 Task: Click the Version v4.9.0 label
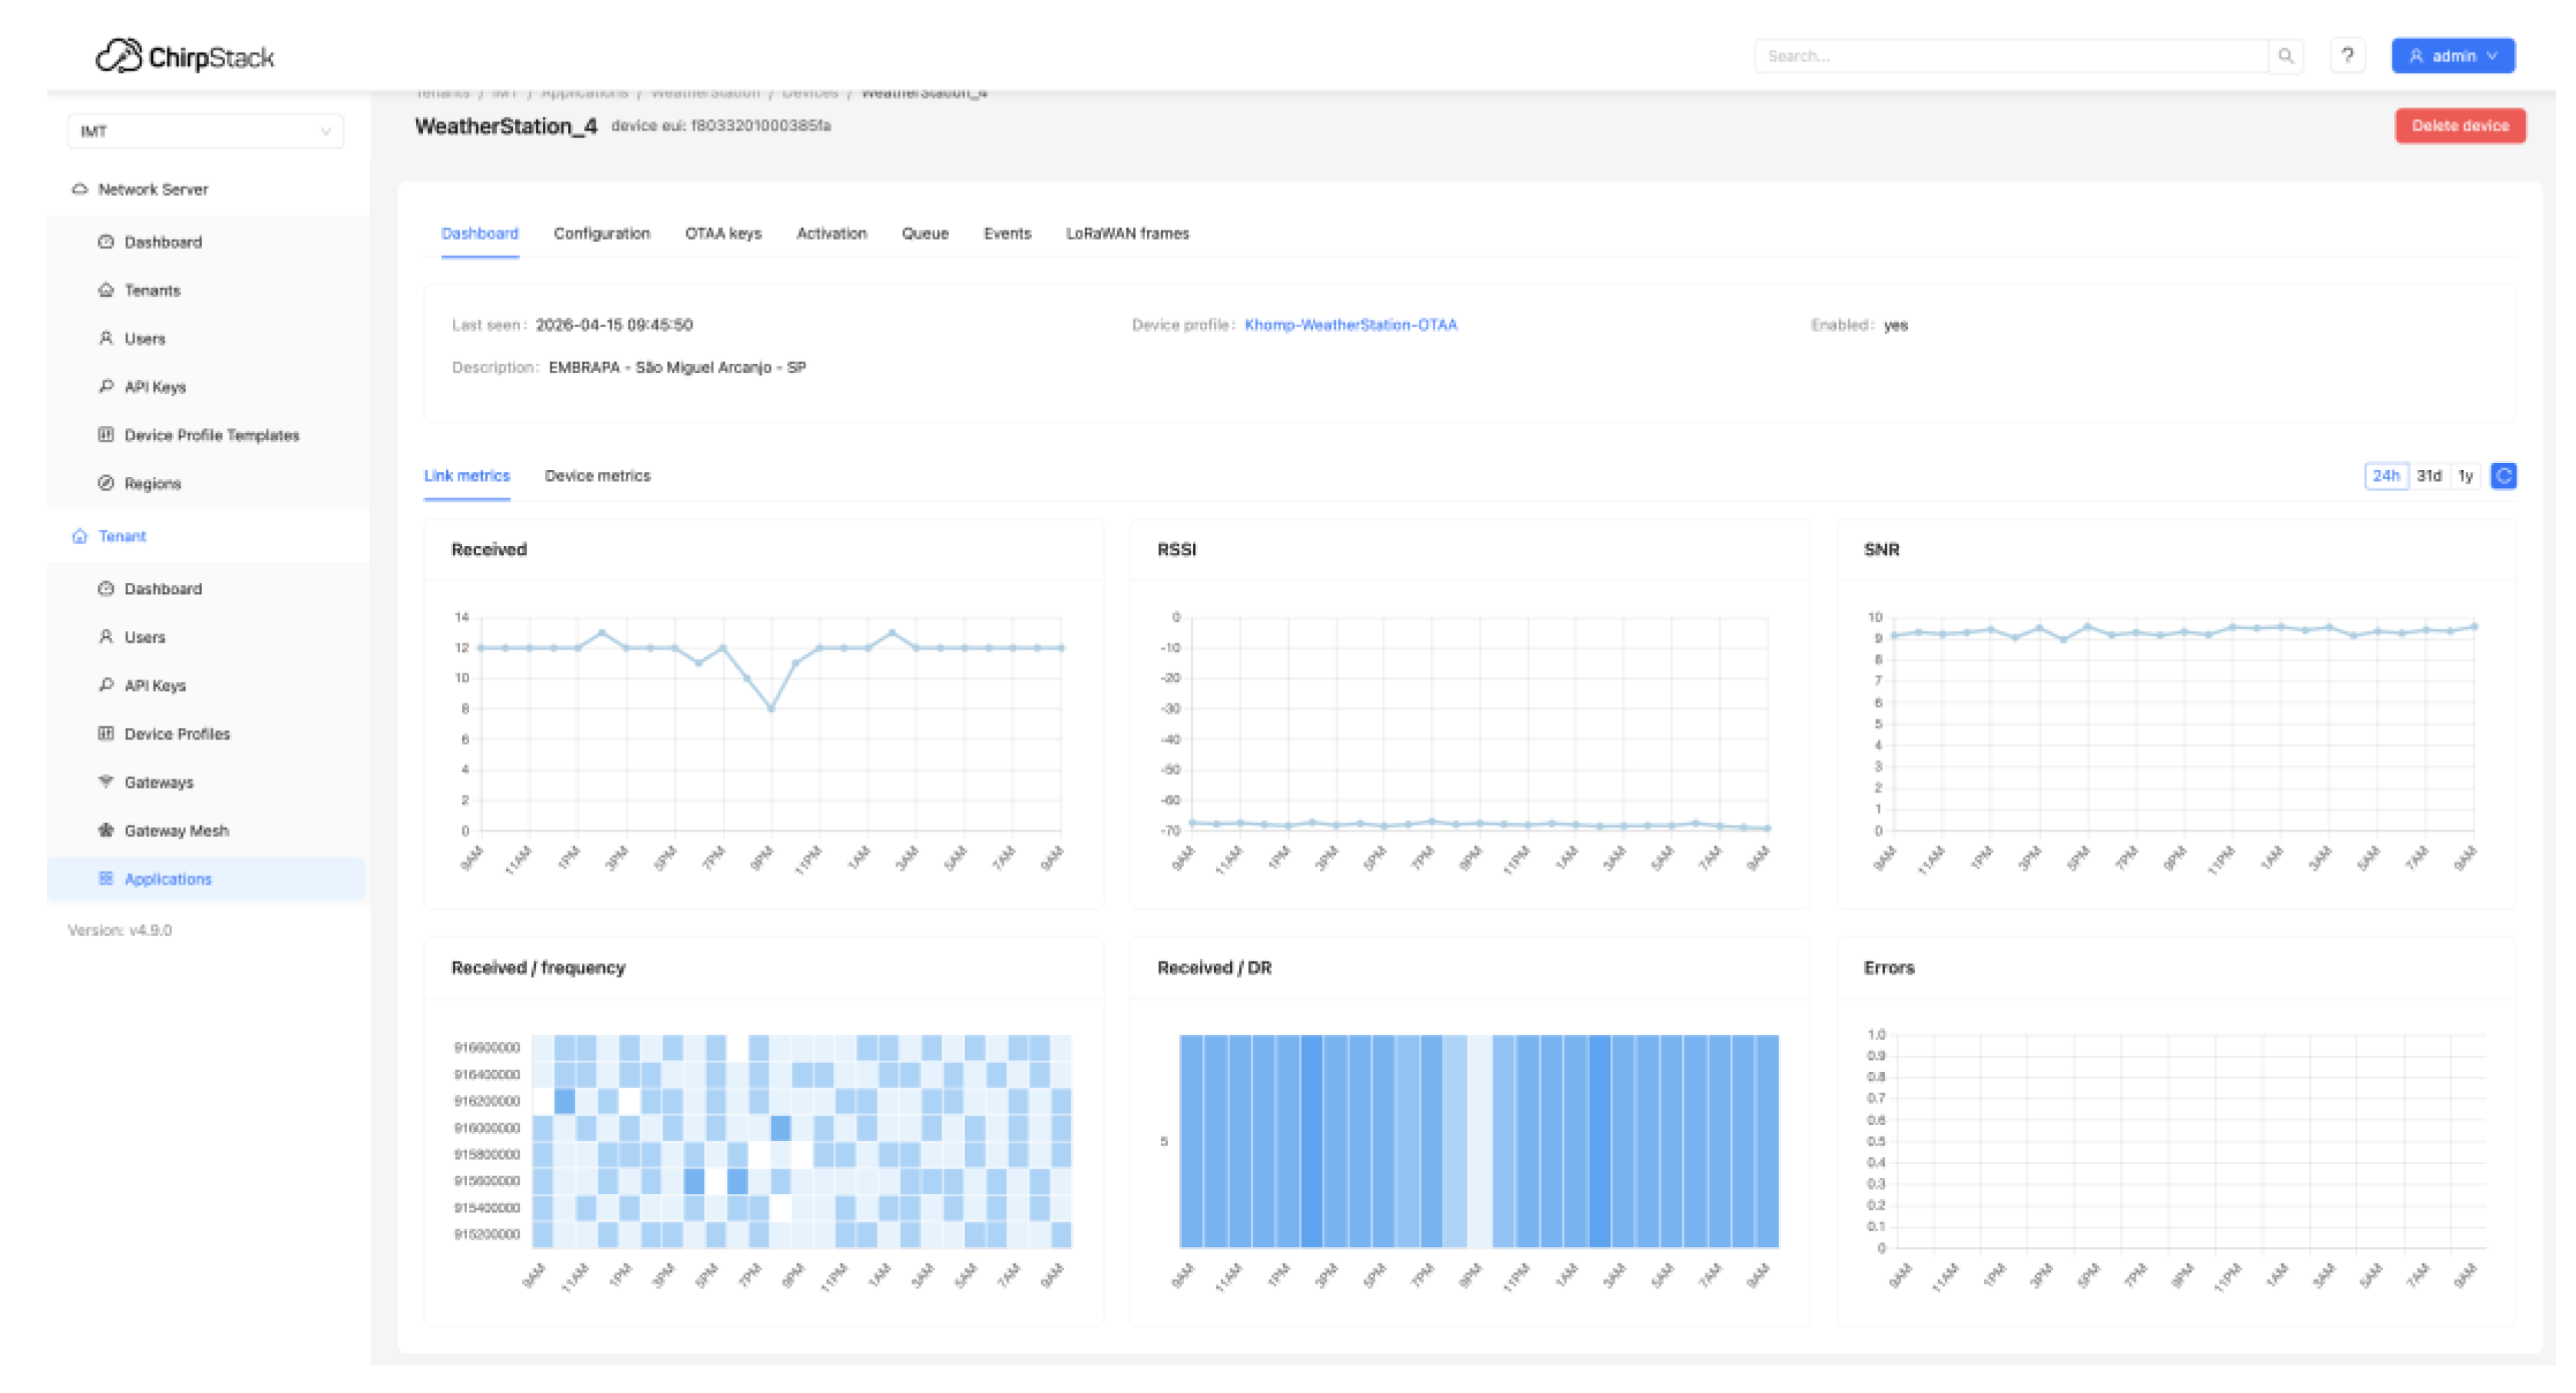[120, 930]
